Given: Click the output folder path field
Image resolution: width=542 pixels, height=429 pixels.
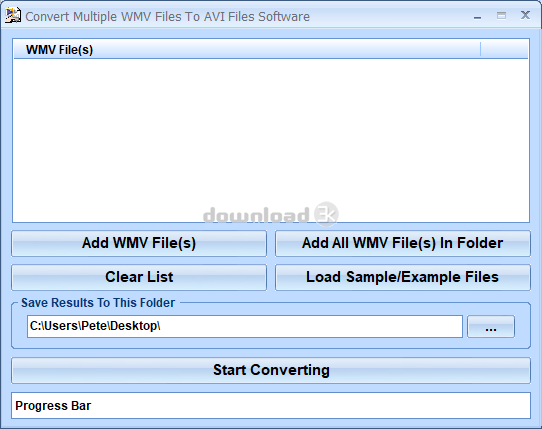Looking at the screenshot, I should tap(245, 326).
